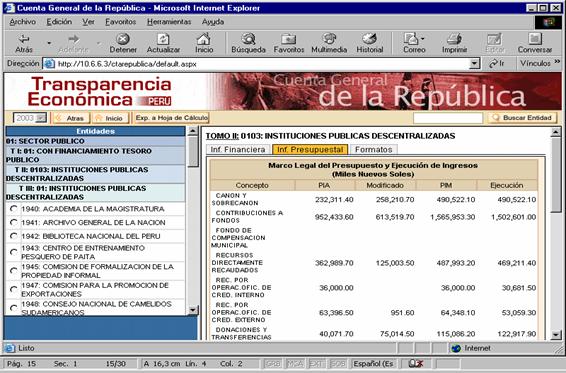Click the Listo status bar icon
The width and height of the screenshot is (566, 373).
[x=9, y=348]
